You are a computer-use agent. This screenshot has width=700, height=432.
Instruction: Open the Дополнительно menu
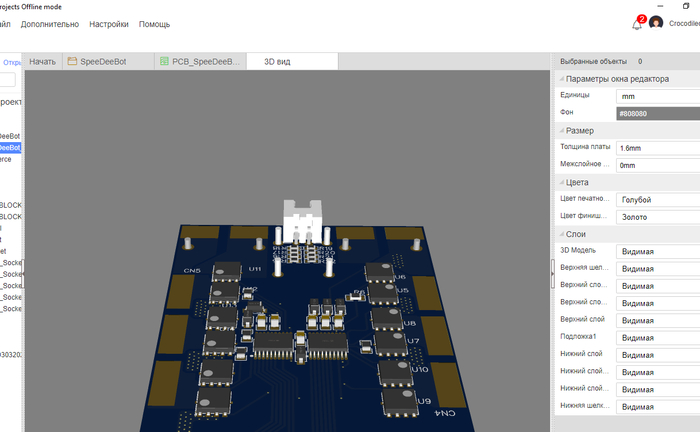50,24
